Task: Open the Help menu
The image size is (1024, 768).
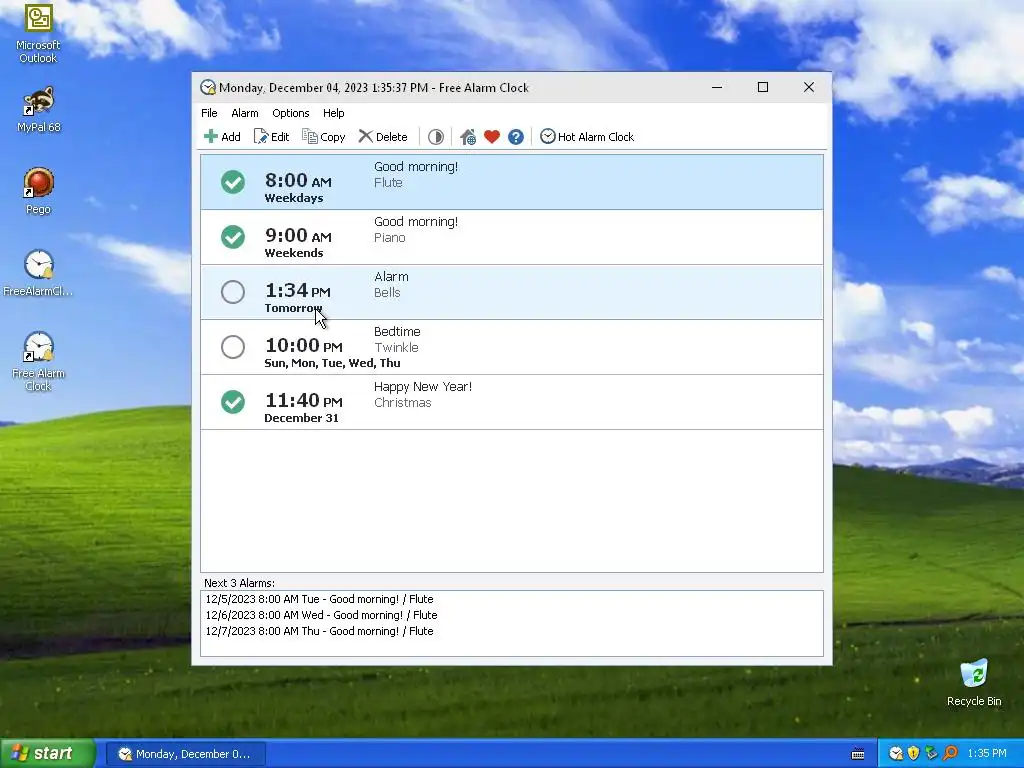Action: (334, 113)
